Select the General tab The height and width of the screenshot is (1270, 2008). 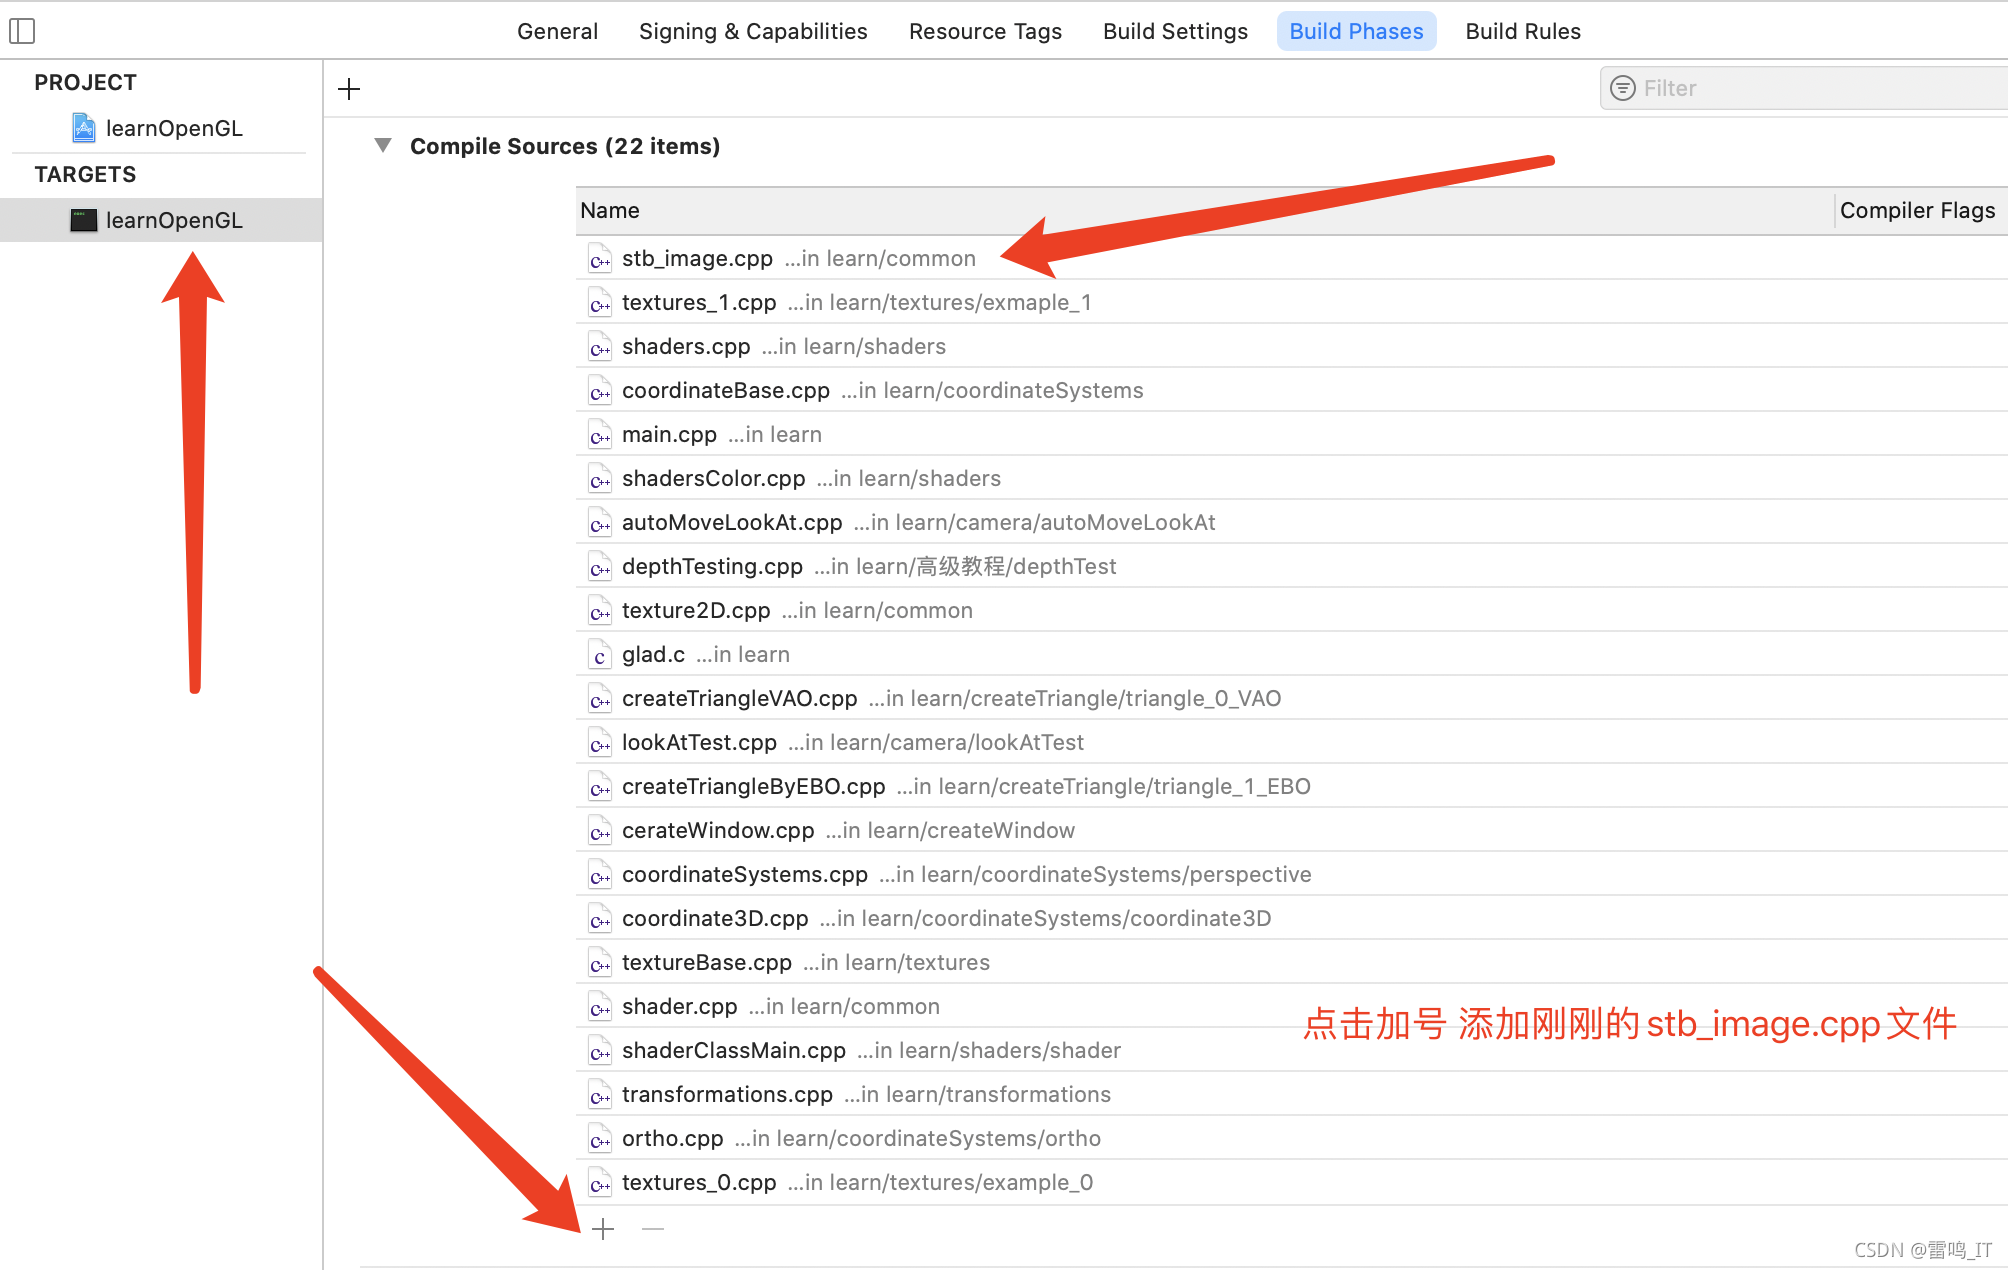click(557, 31)
